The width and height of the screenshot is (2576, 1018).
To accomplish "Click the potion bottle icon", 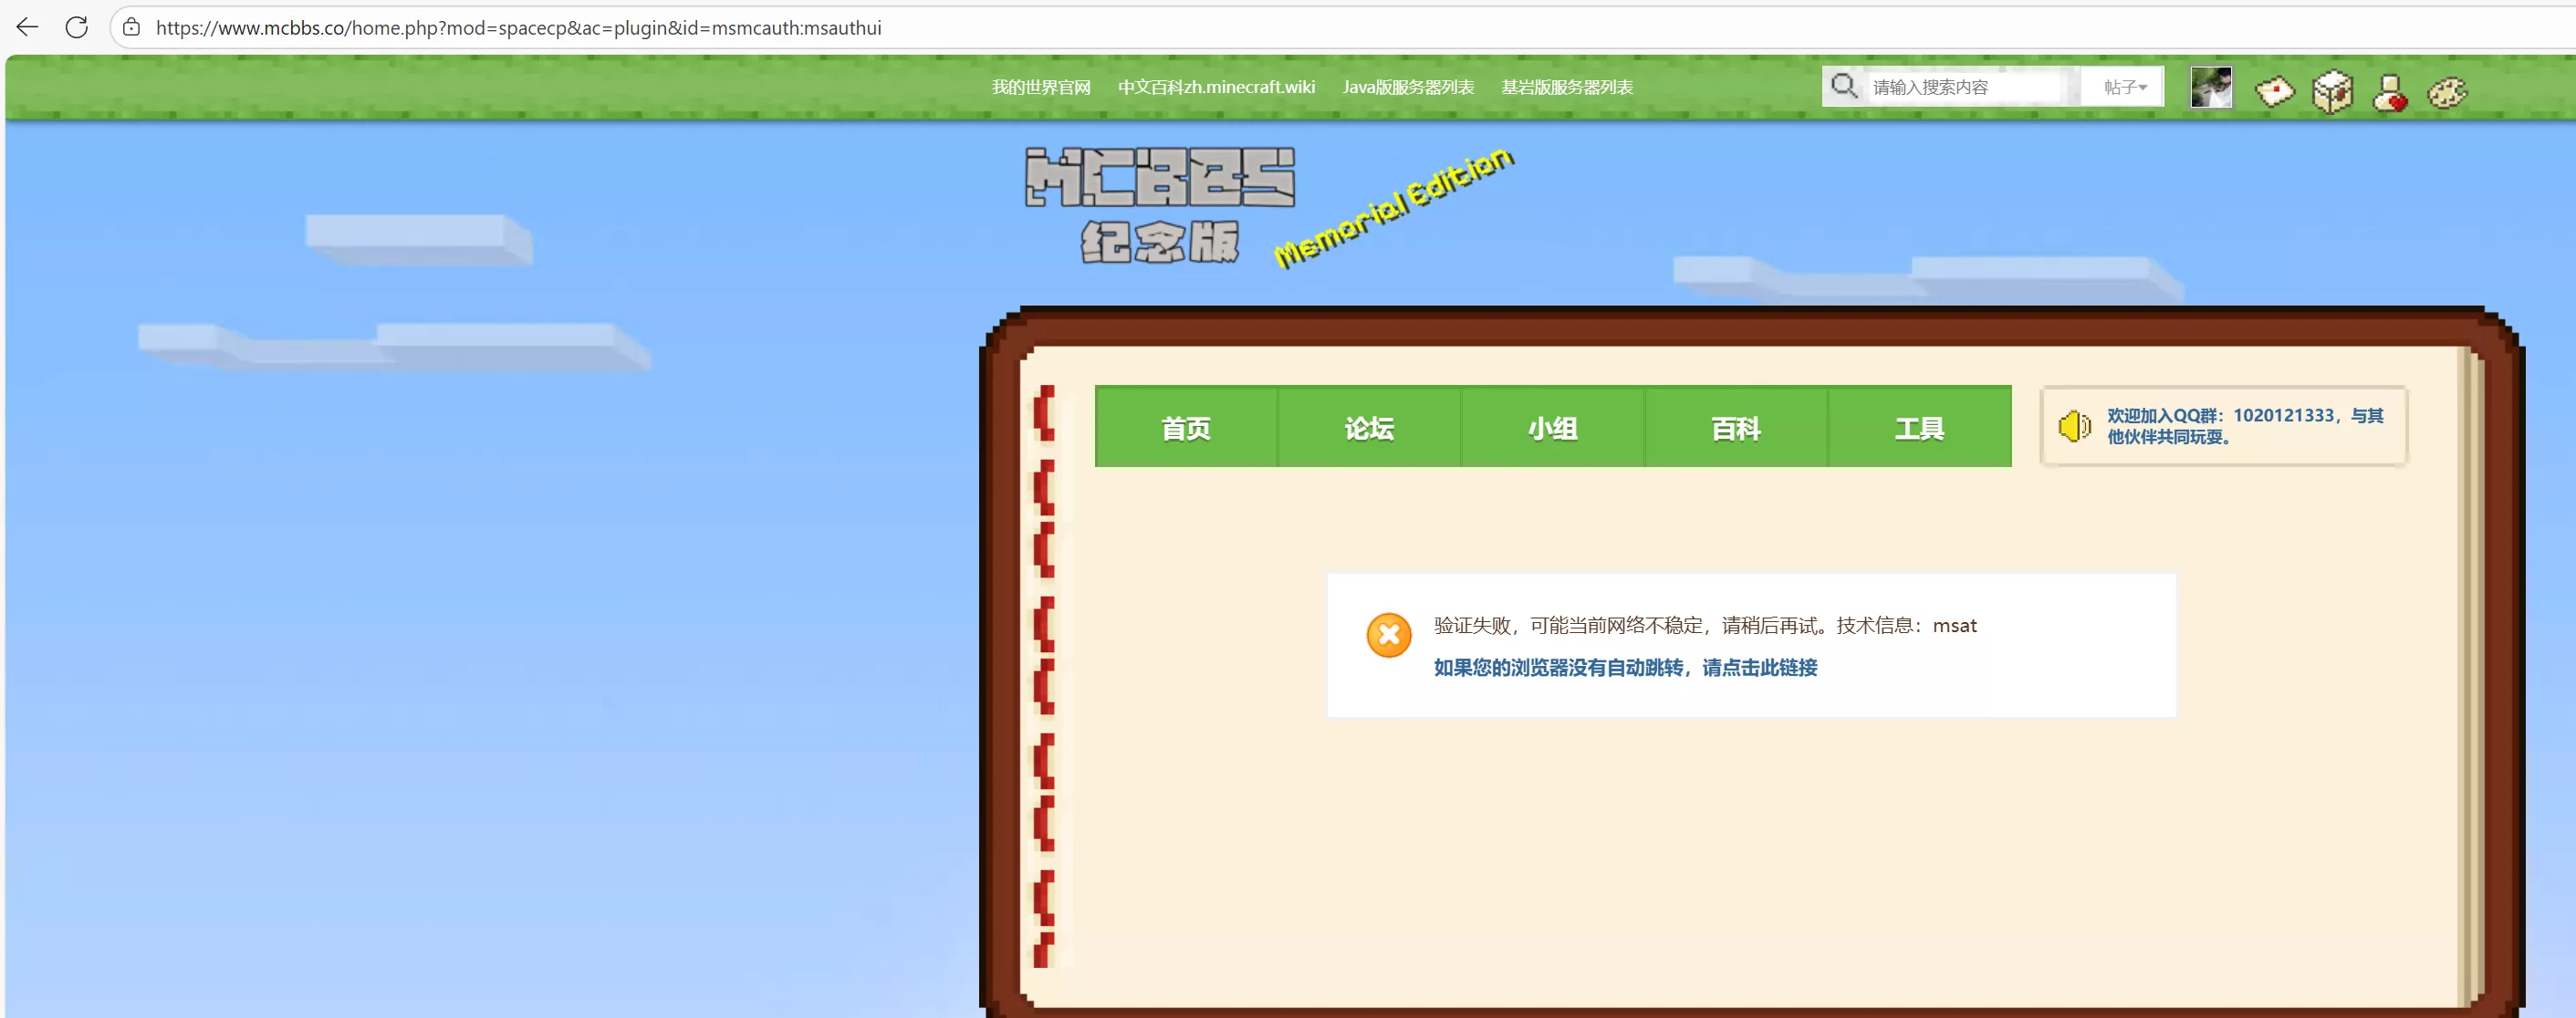I will pyautogui.click(x=2389, y=94).
